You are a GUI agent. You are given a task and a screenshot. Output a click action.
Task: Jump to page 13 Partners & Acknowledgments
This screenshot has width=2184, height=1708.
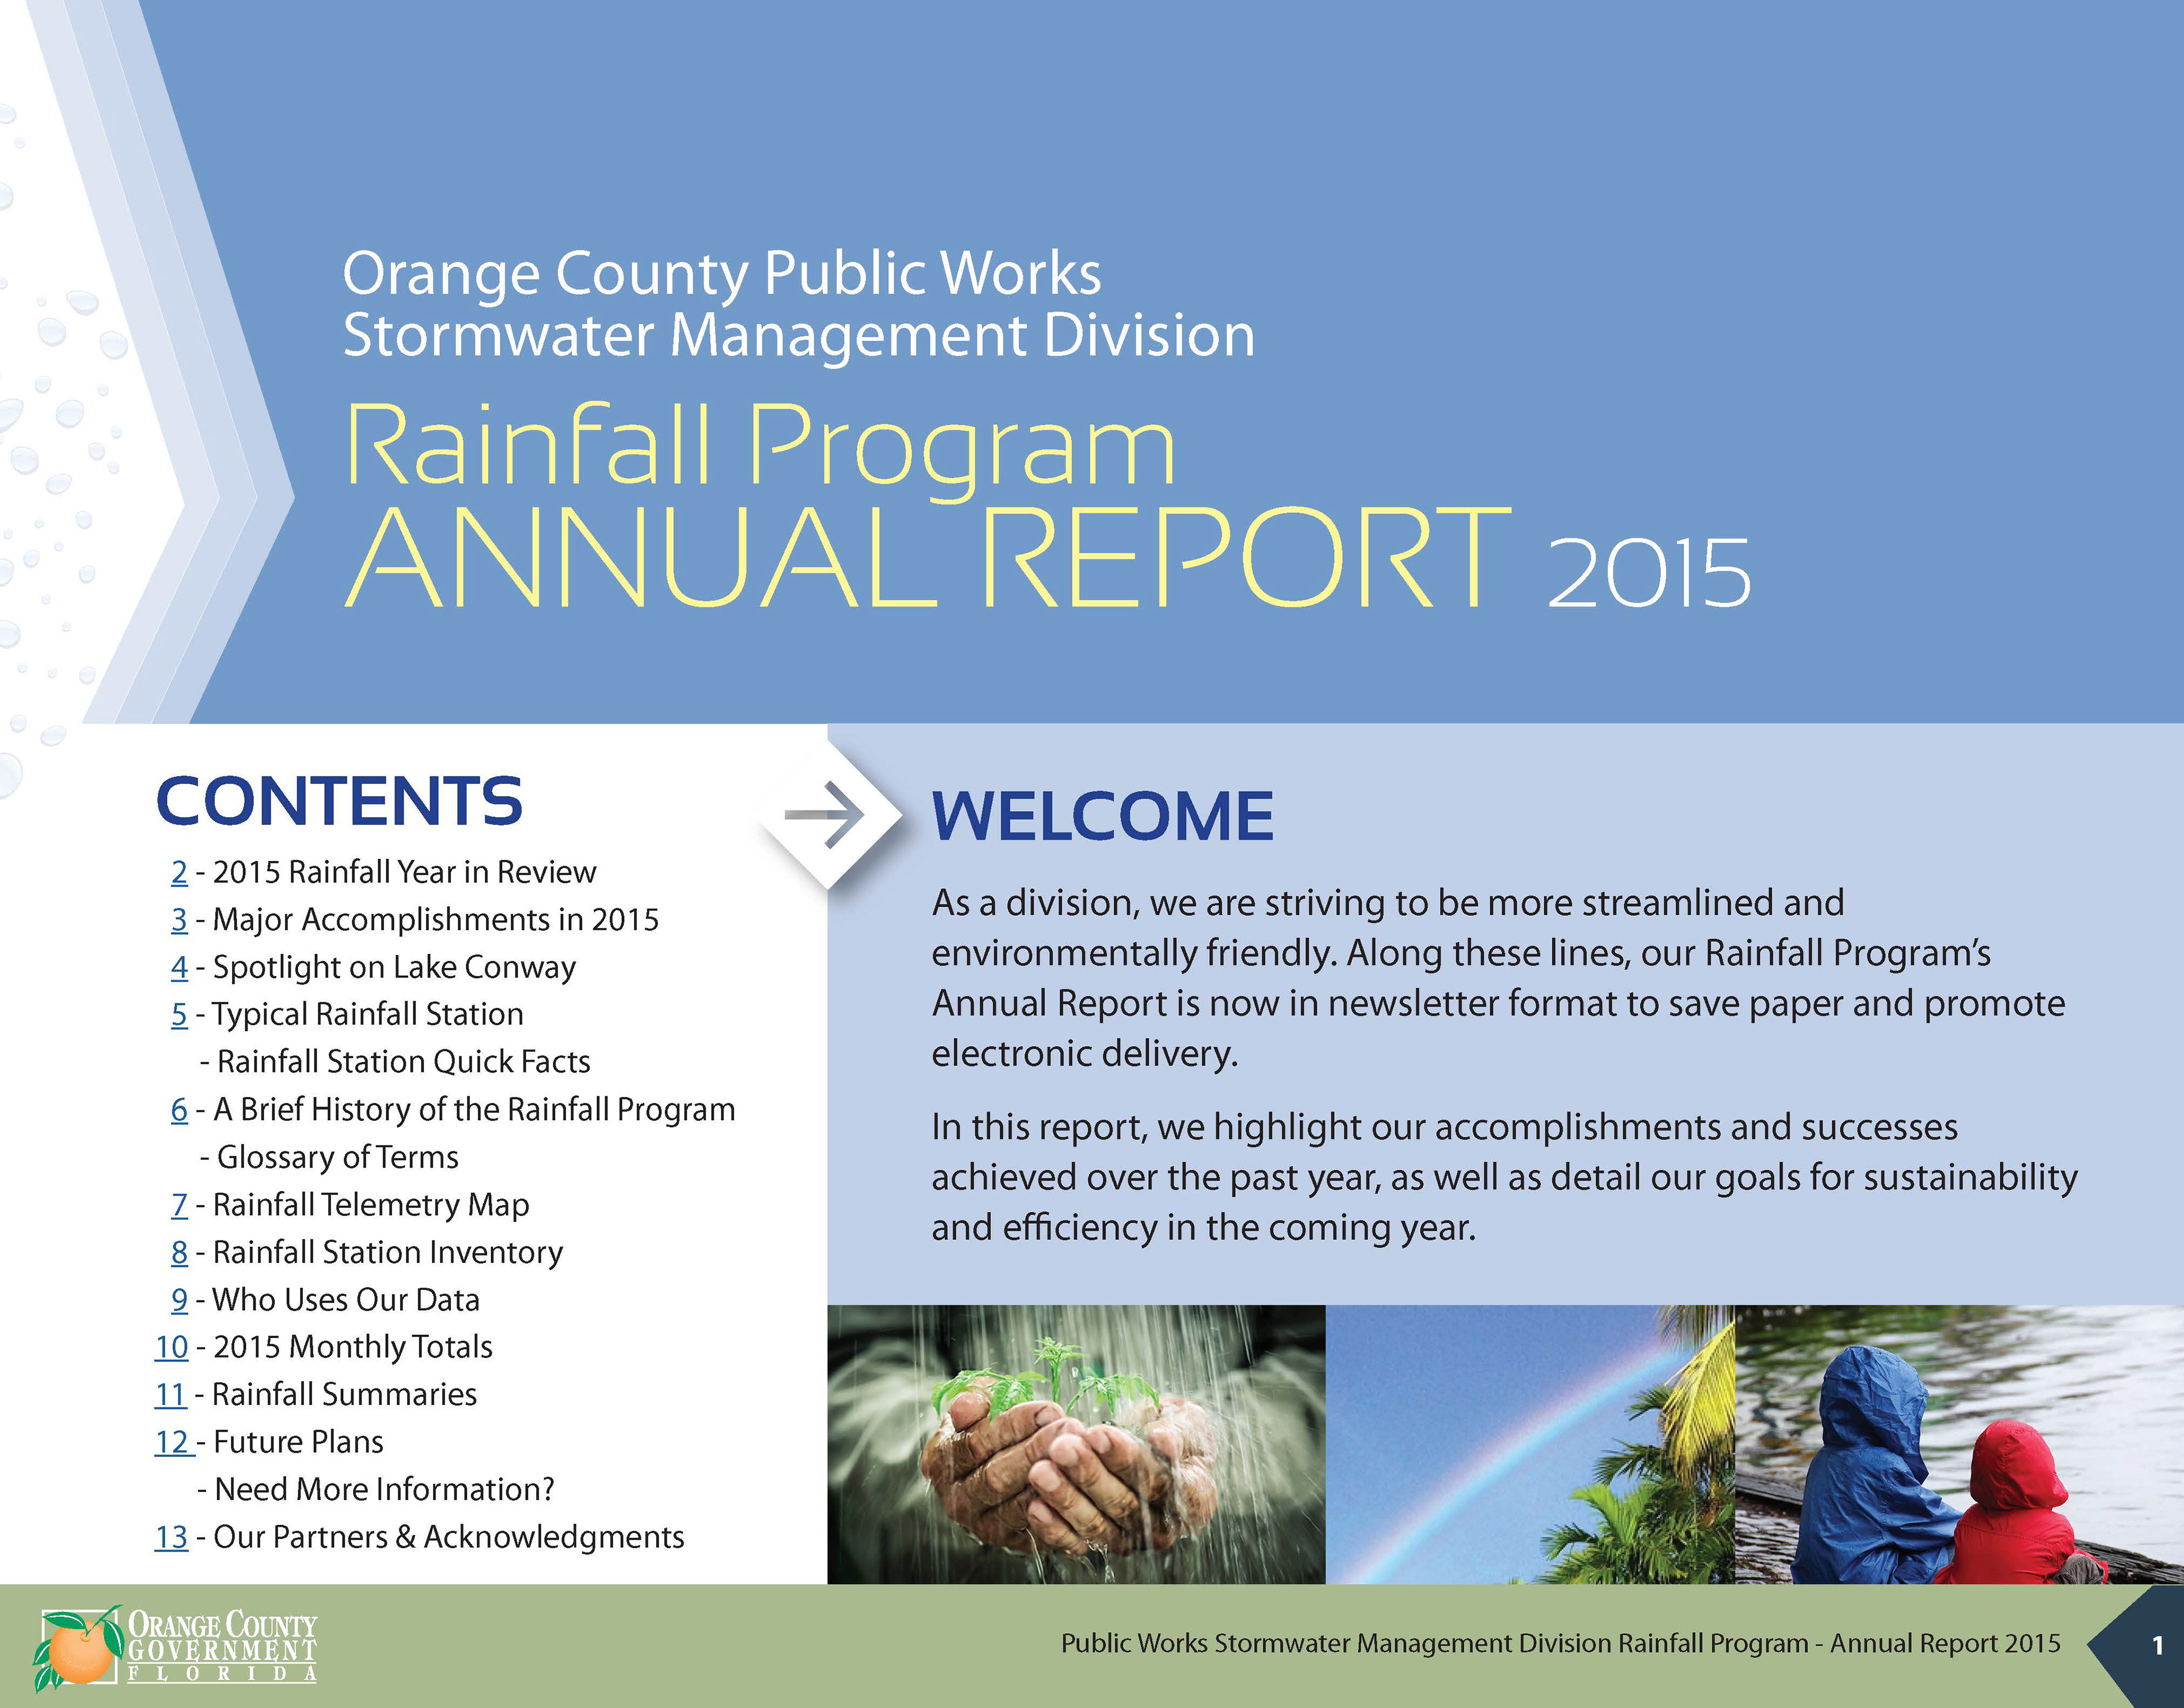171,1537
